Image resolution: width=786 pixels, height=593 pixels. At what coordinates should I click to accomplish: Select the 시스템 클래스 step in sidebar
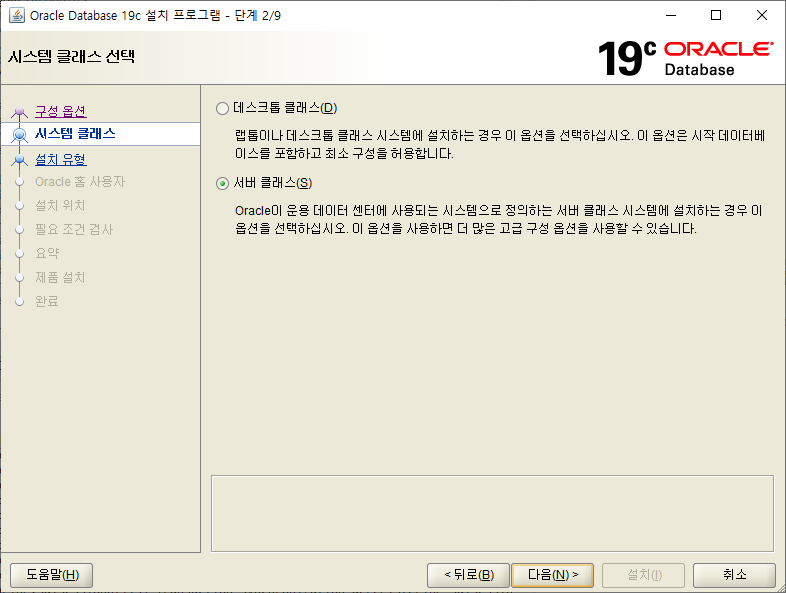[x=100, y=134]
